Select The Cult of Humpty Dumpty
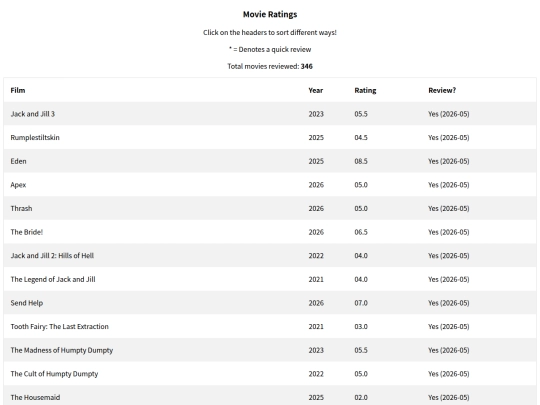The image size is (540, 405). point(54,374)
